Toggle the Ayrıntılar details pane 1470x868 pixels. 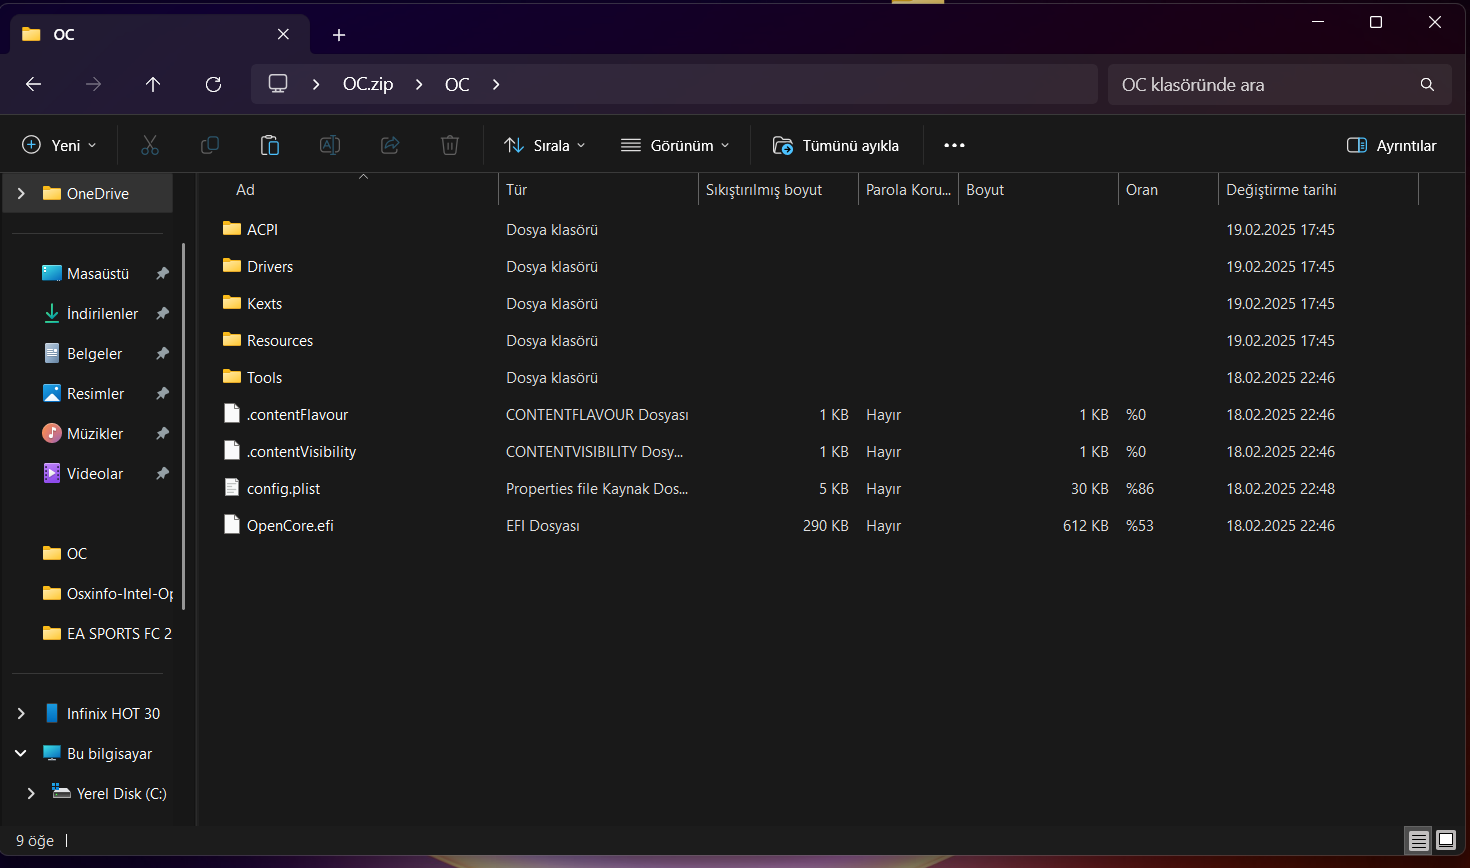[1392, 145]
